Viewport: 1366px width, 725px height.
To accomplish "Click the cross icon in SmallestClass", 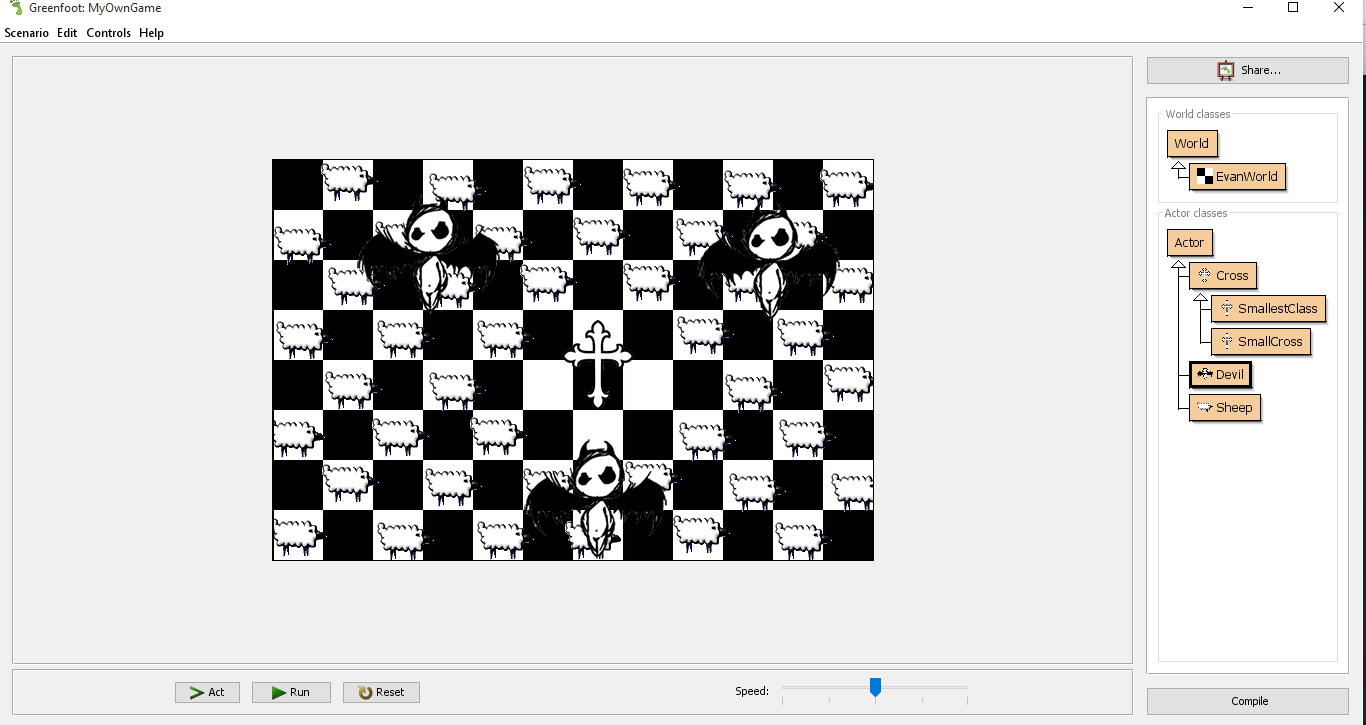I will (x=1226, y=308).
